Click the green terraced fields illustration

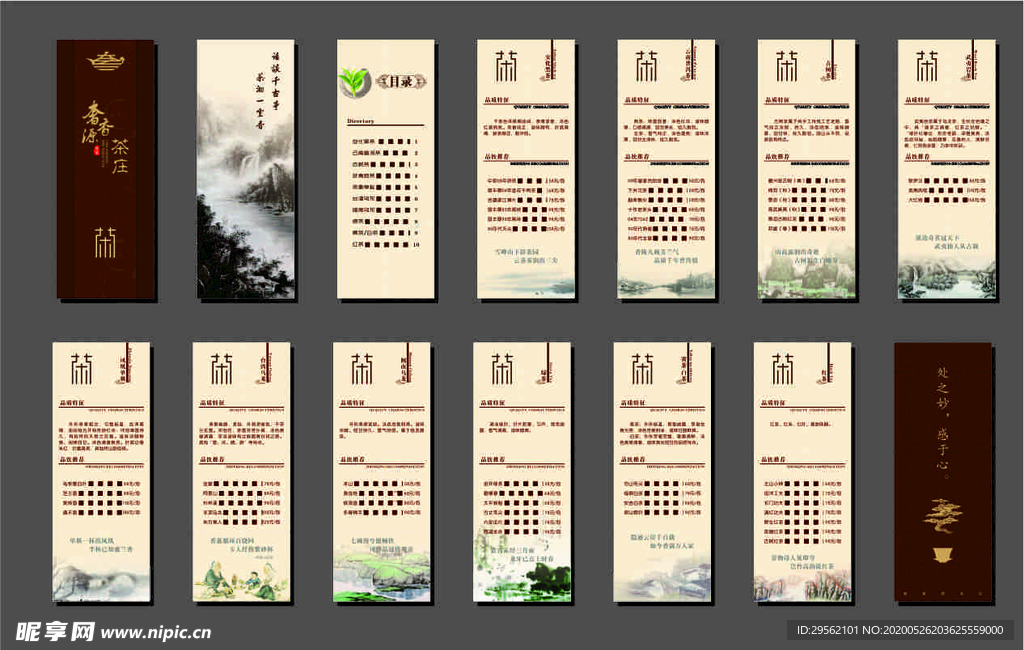click(382, 575)
